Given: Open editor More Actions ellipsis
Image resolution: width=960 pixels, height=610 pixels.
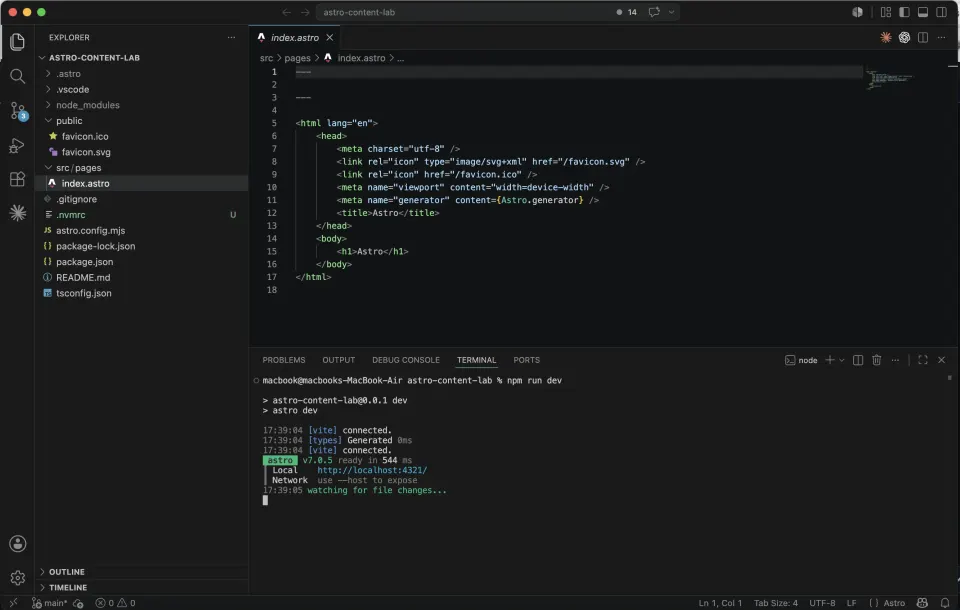Looking at the screenshot, I should (x=942, y=37).
